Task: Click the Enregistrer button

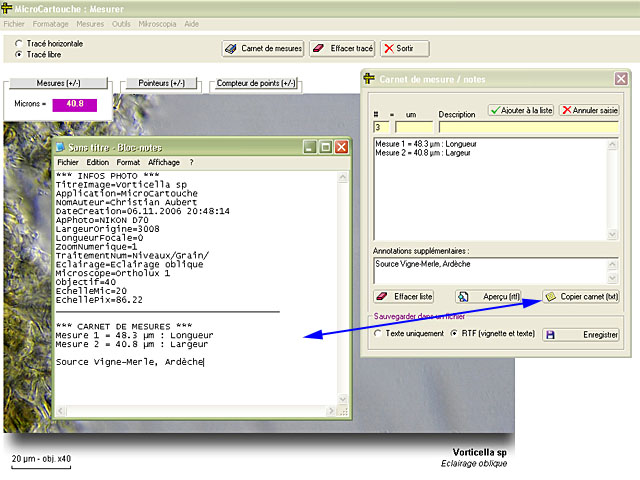Action: pyautogui.click(x=581, y=335)
